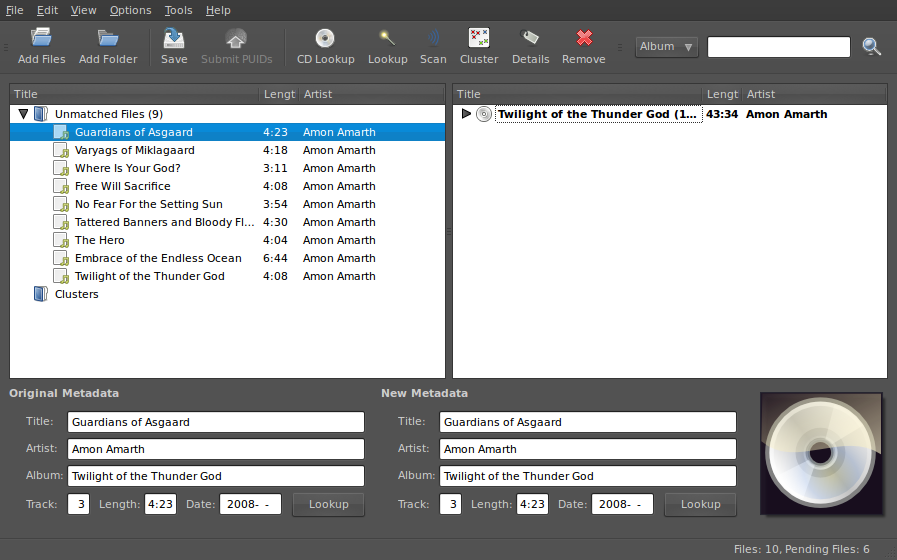Select 'Tattered Banners and Bloody Fl...' row
Viewport: 897px width, 560px height.
(227, 223)
